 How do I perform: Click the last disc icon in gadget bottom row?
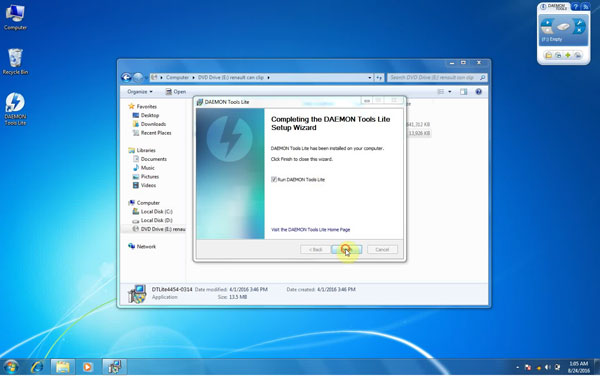[577, 55]
